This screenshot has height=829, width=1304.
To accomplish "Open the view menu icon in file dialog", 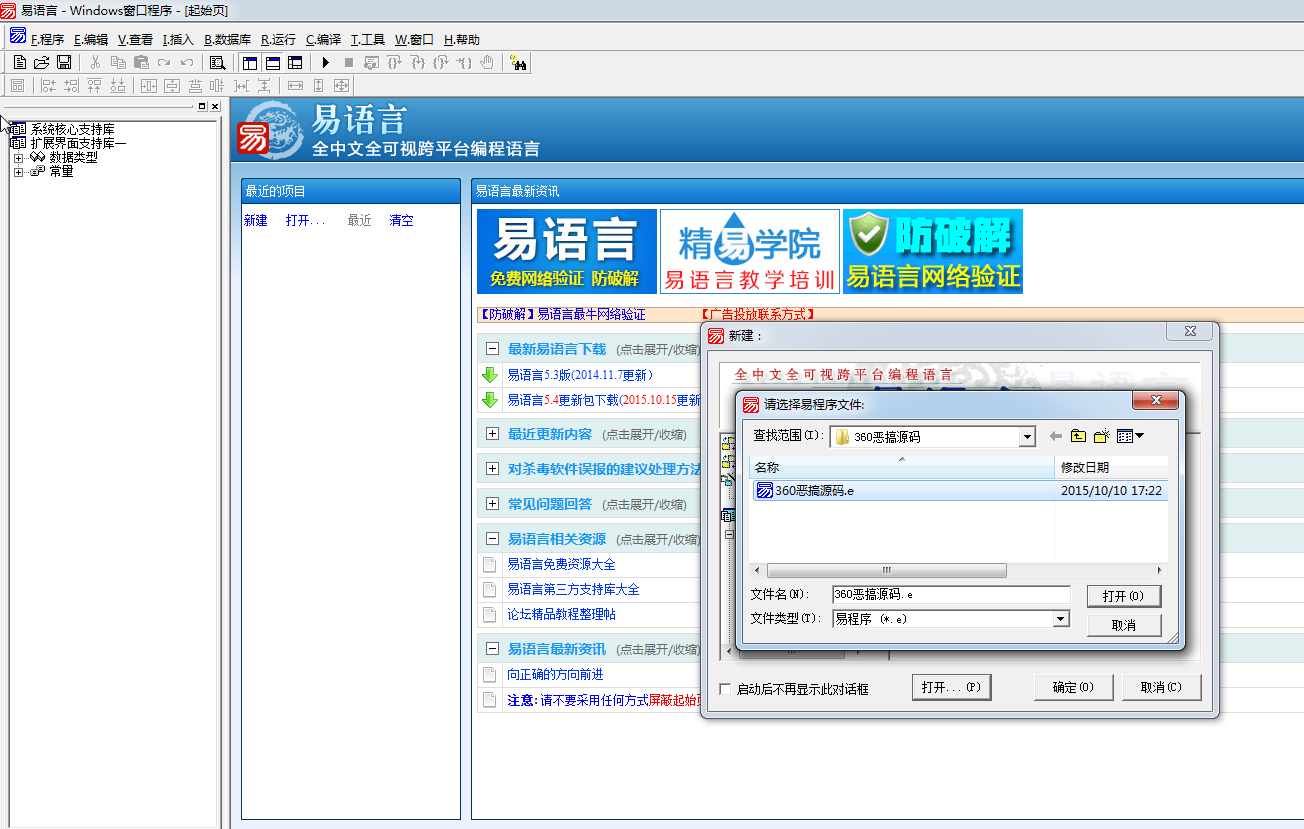I will pyautogui.click(x=1130, y=436).
